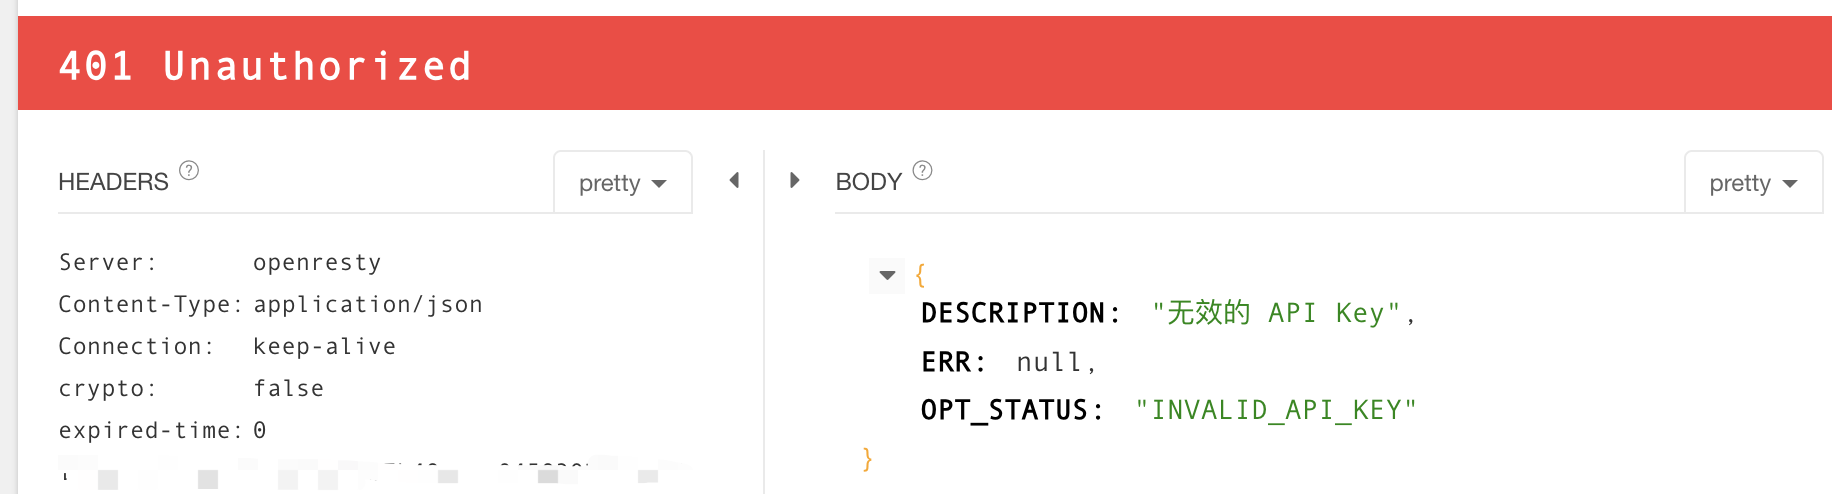
Task: Click the crypto header false value
Action: pos(288,389)
